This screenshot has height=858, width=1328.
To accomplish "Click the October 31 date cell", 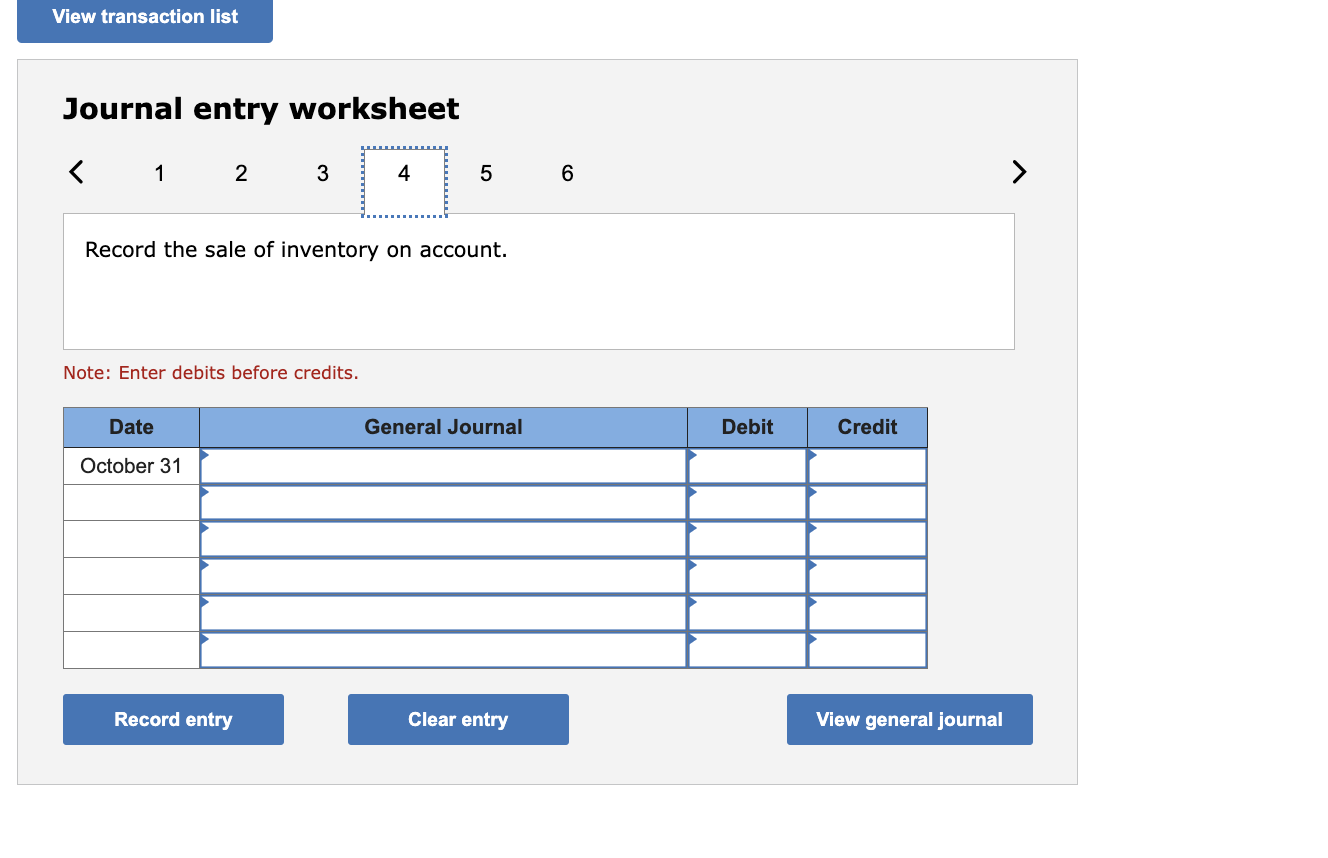I will [x=131, y=465].
